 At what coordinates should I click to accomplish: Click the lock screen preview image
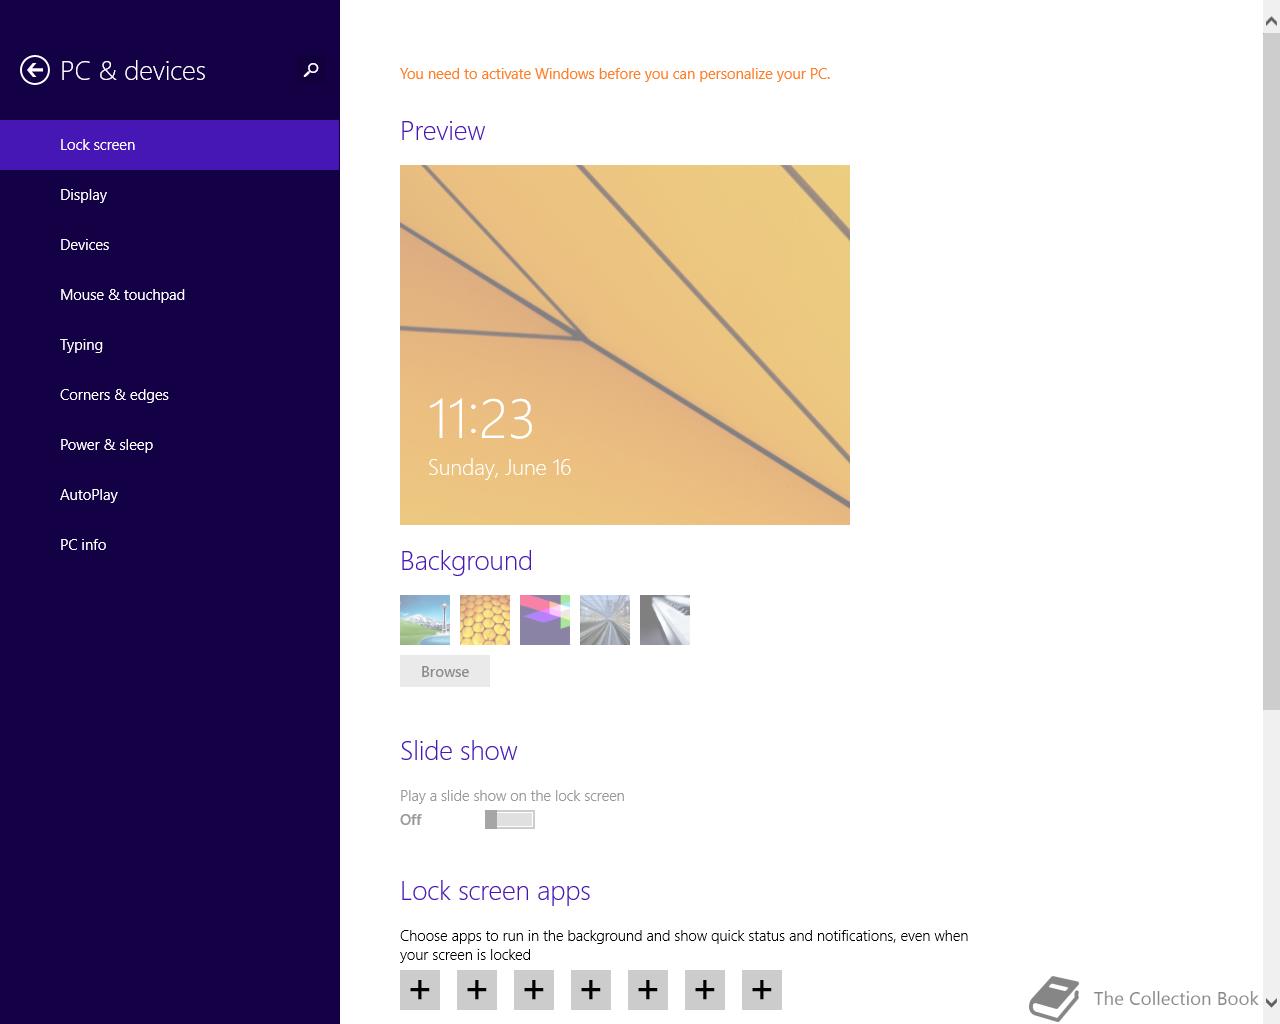(625, 345)
